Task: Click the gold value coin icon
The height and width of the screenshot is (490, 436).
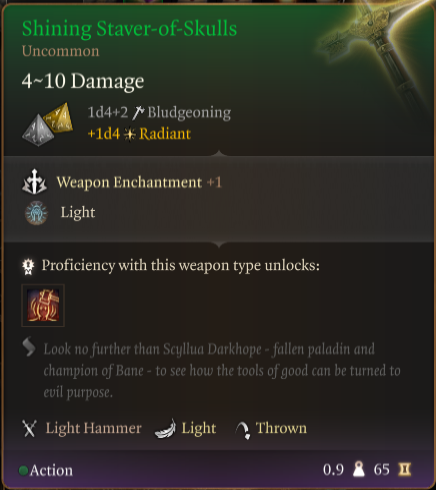Action: click(405, 469)
